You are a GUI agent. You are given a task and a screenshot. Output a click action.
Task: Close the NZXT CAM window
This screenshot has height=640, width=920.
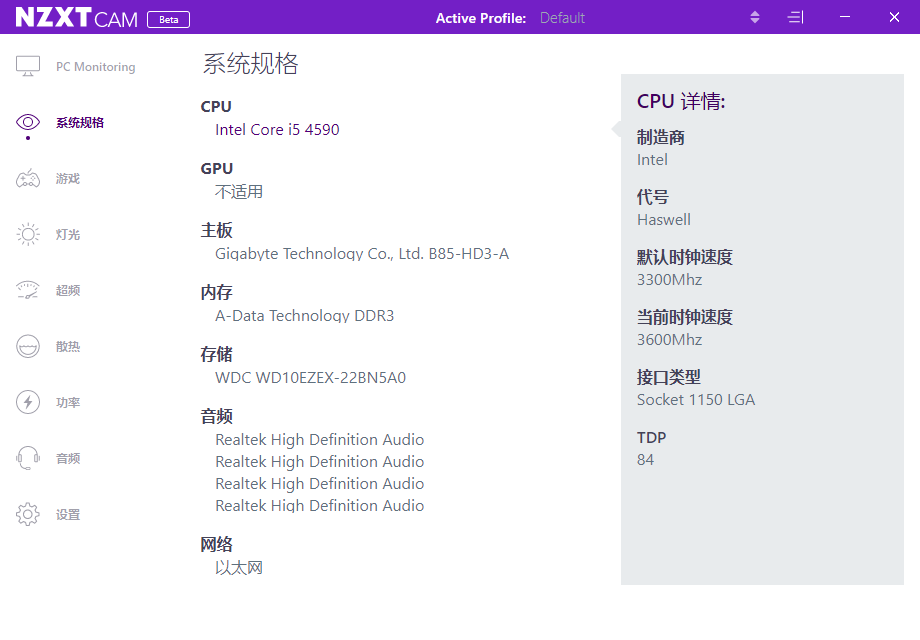coord(894,17)
